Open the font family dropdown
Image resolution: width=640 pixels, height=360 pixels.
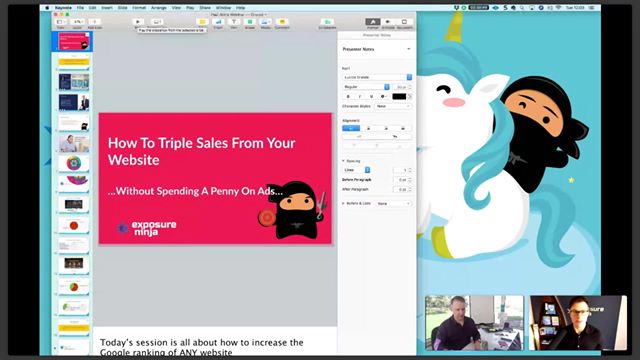click(377, 77)
